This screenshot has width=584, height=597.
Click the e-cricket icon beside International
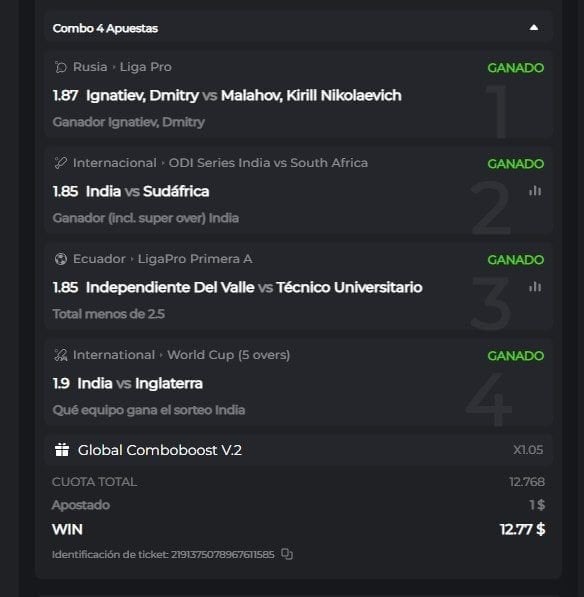[x=61, y=355]
